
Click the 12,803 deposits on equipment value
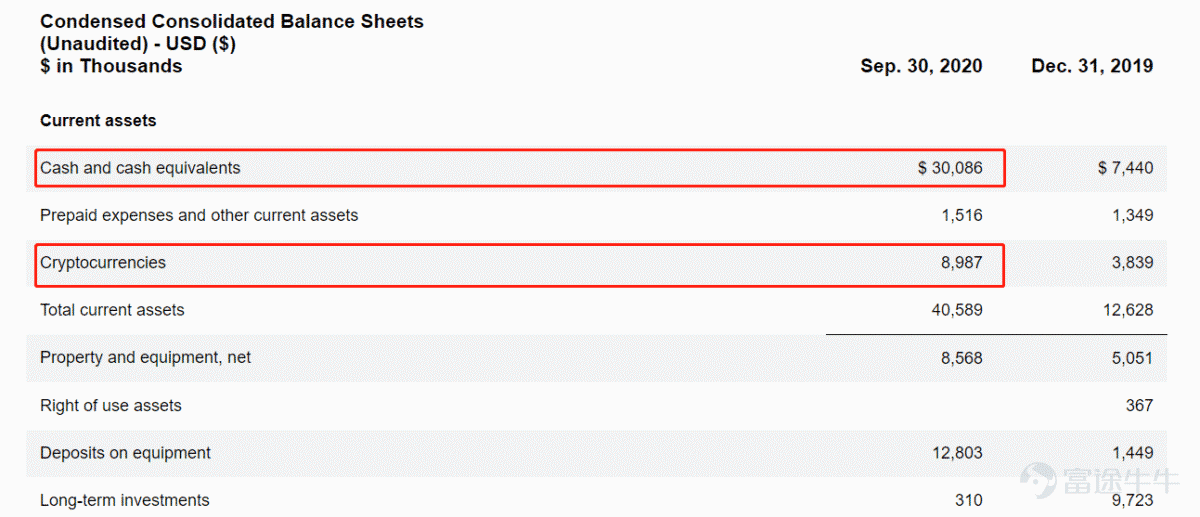957,453
